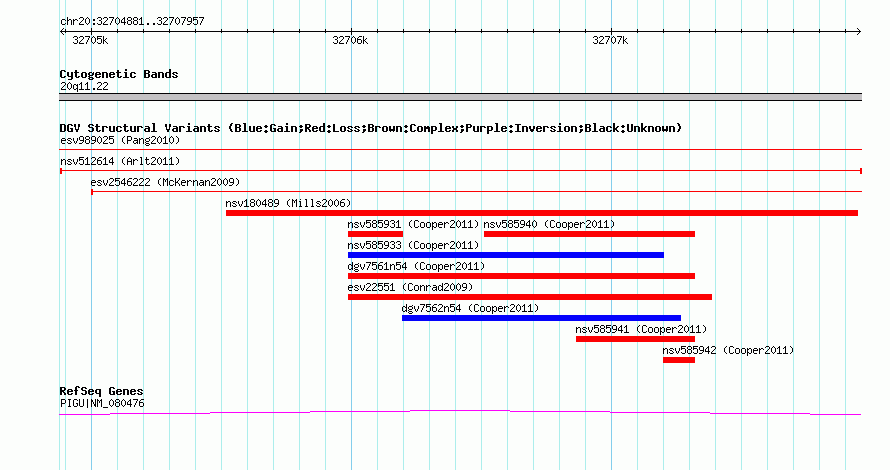This screenshot has height=470, width=890.
Task: Click the nsv585941 (Cooper2011) variant label
Action: click(x=641, y=329)
